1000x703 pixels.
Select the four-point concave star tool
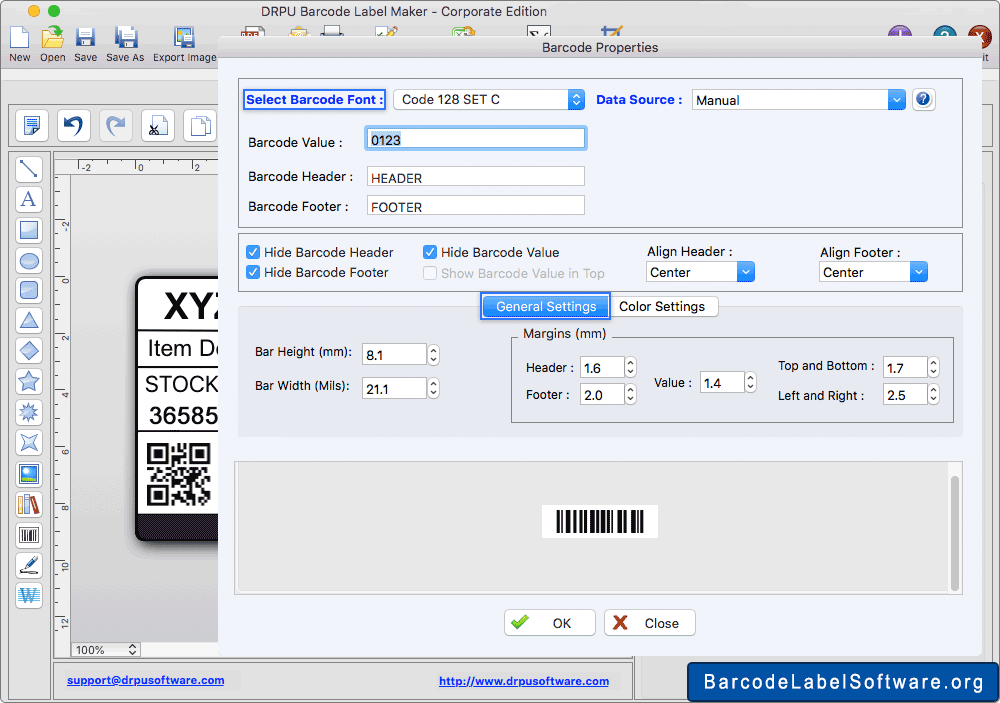[x=29, y=442]
